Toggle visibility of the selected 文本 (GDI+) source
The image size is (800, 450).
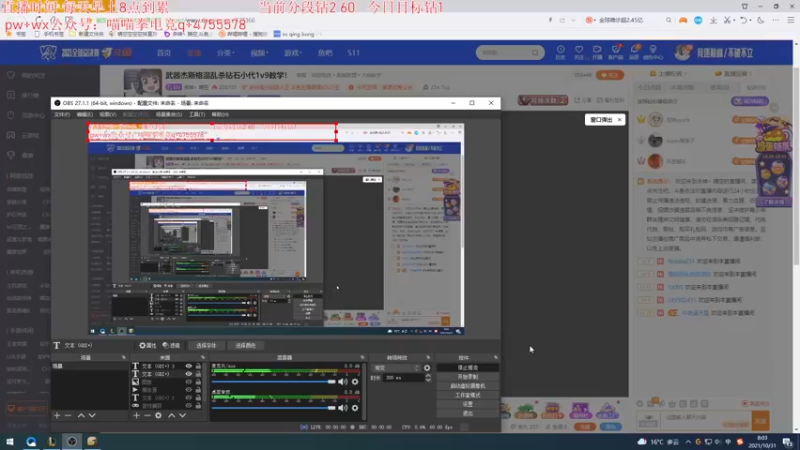189,374
